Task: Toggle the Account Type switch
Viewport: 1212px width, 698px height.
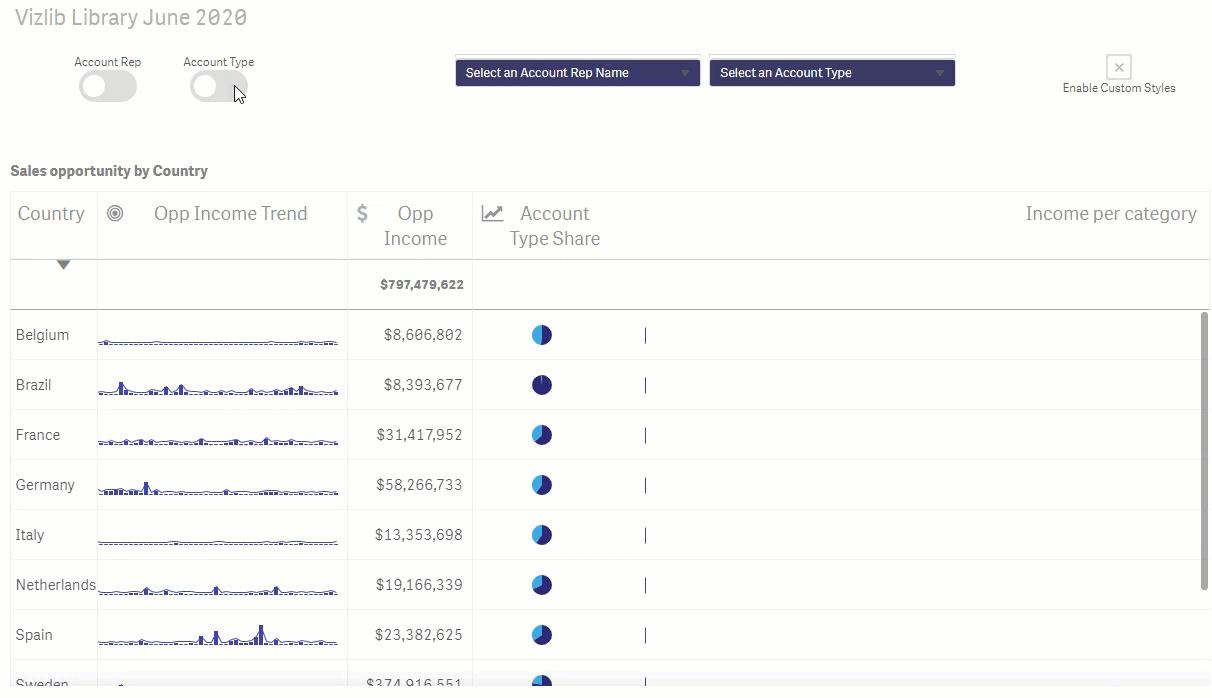Action: (219, 87)
